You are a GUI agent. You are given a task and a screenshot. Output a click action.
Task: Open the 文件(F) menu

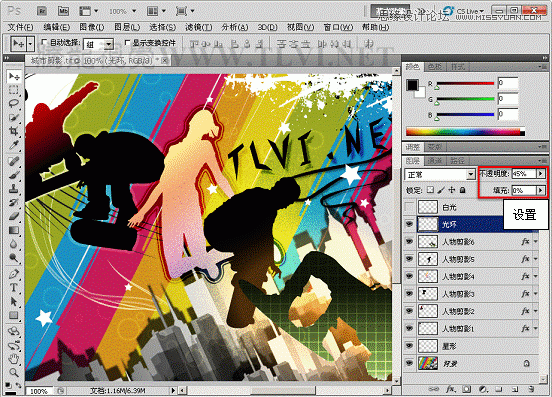(20, 27)
